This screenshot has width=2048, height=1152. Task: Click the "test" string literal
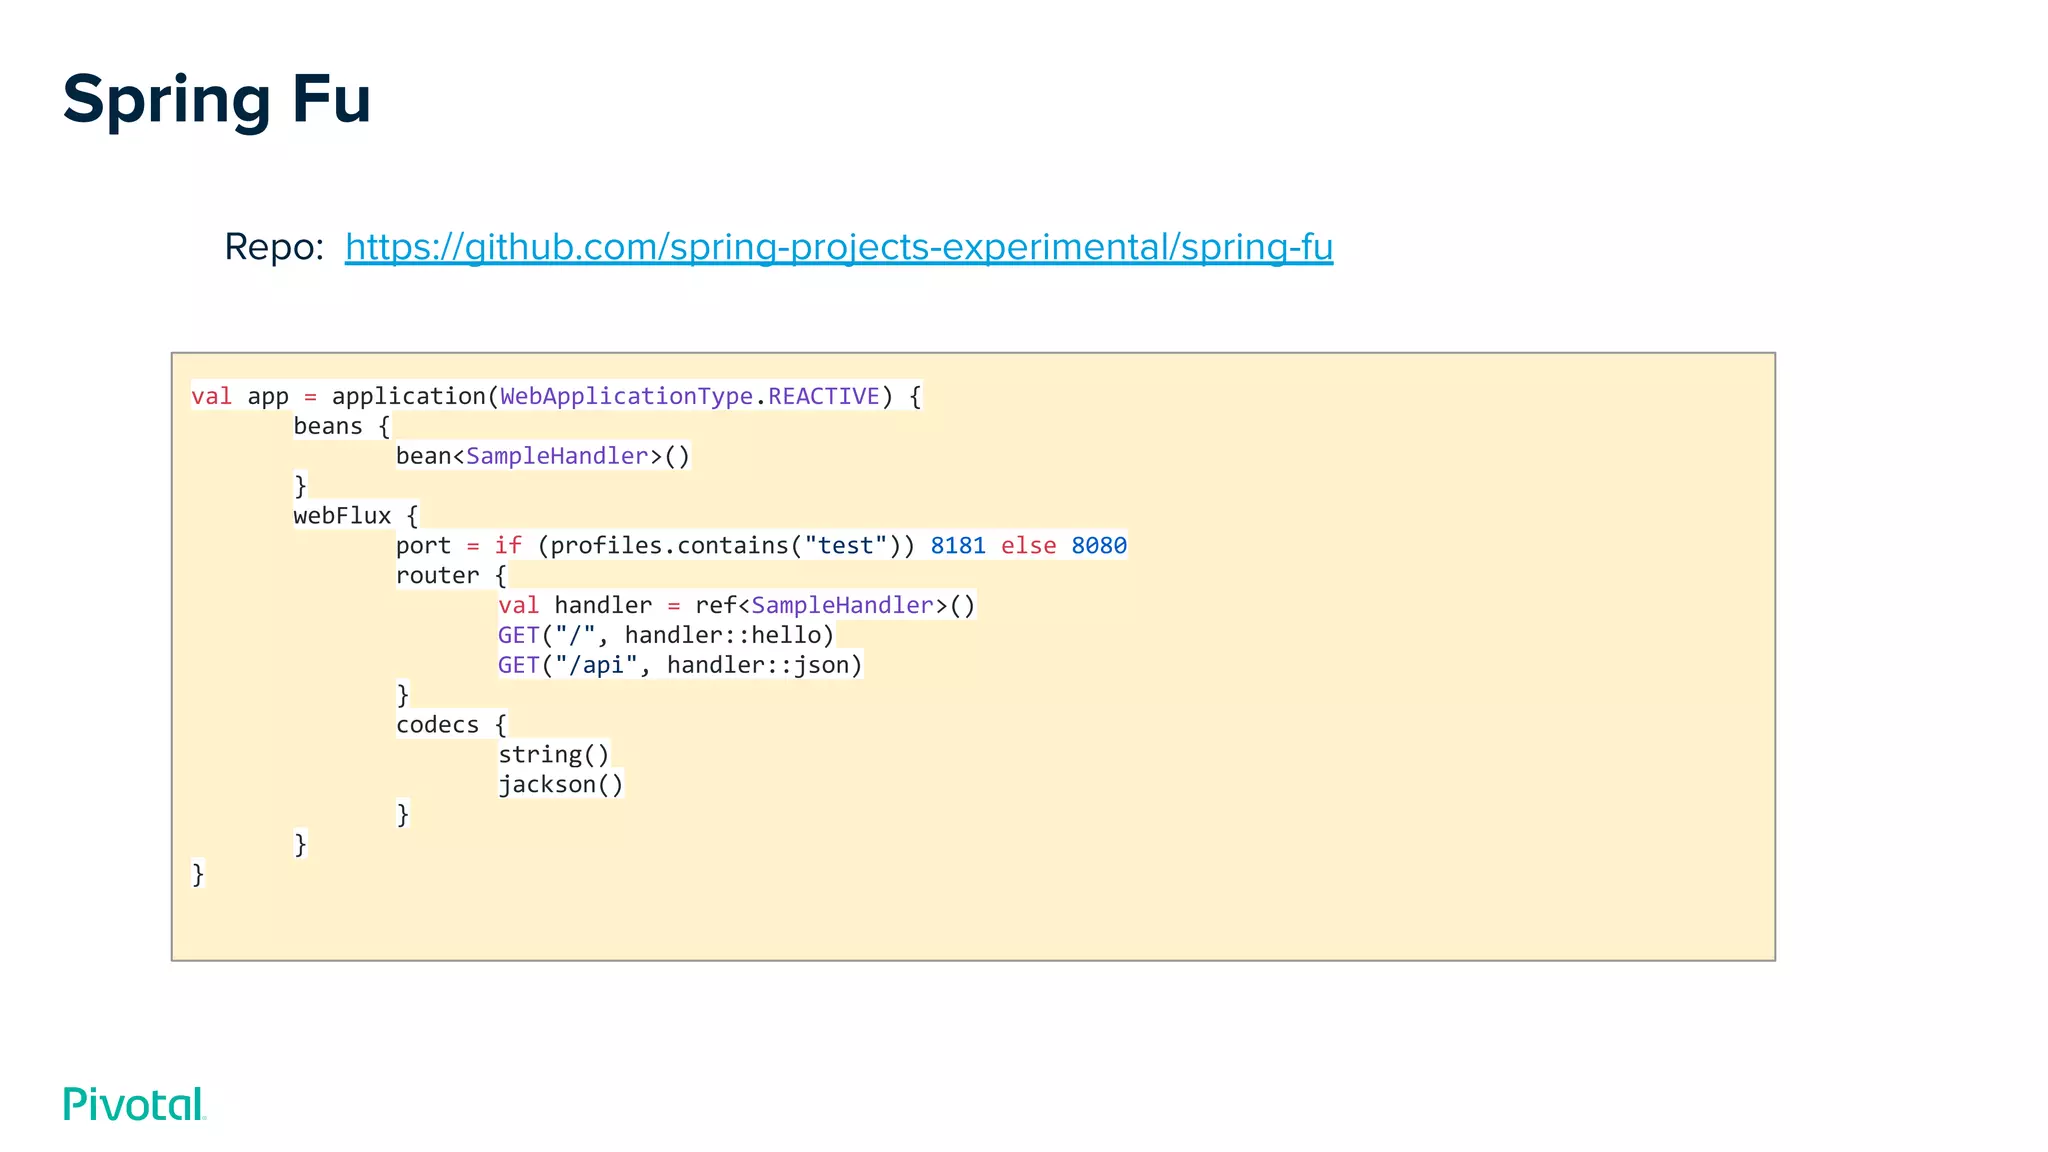(845, 545)
